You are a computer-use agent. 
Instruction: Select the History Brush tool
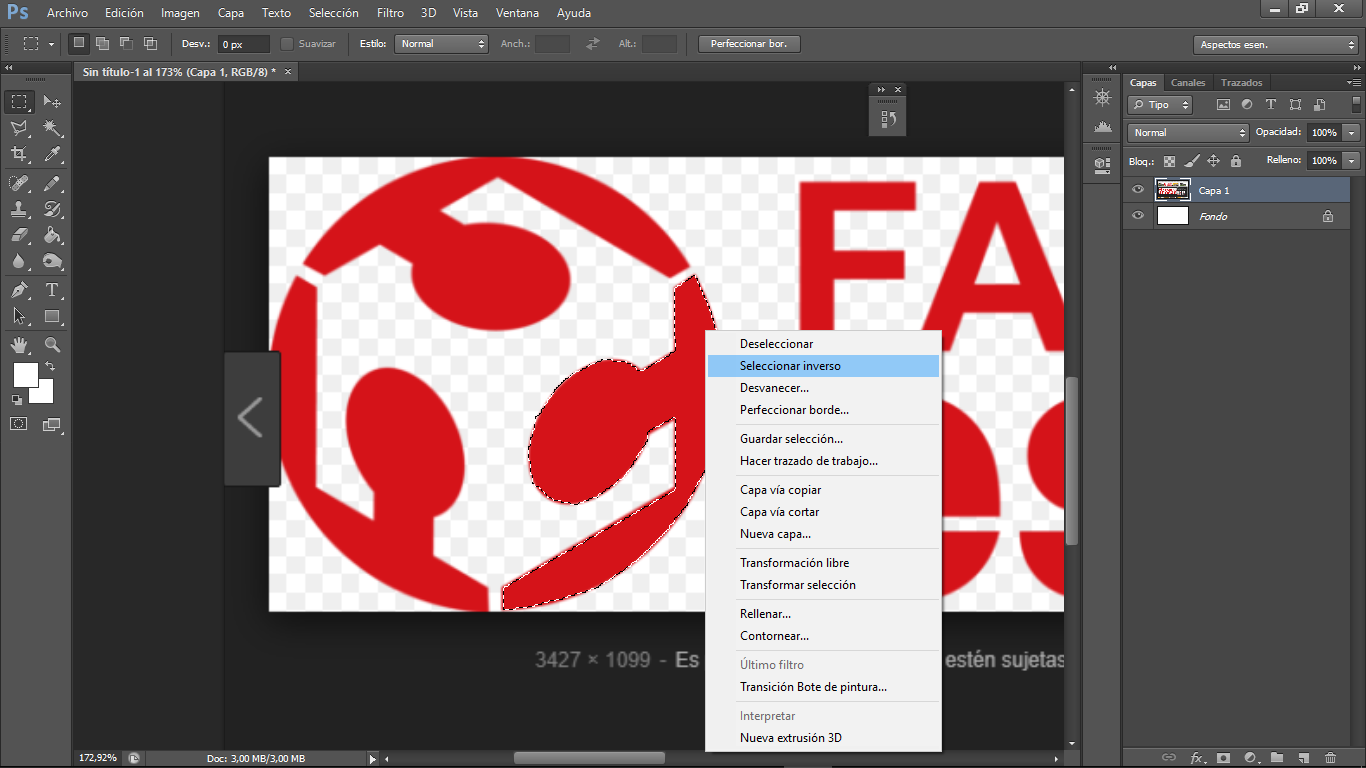(x=52, y=209)
